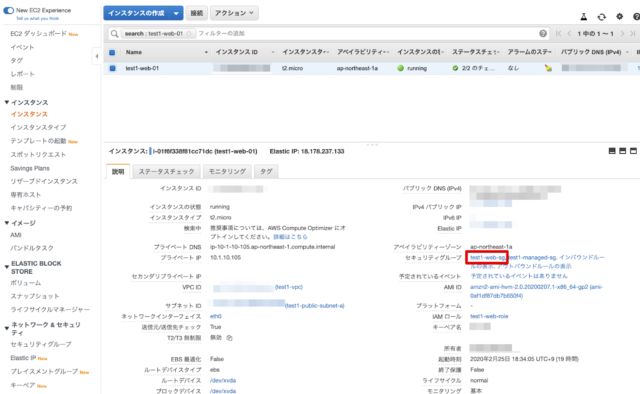
Task: Open the アクション dropdown menu
Action: 234,13
